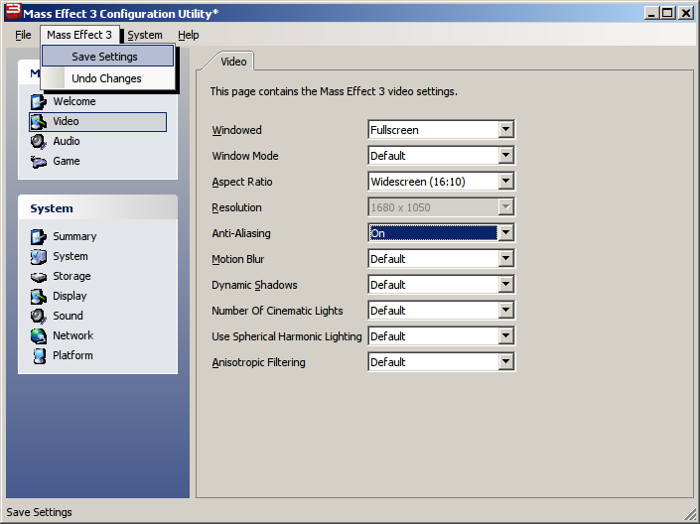700x524 pixels.
Task: Click the Storage drive icon
Action: coord(38,277)
